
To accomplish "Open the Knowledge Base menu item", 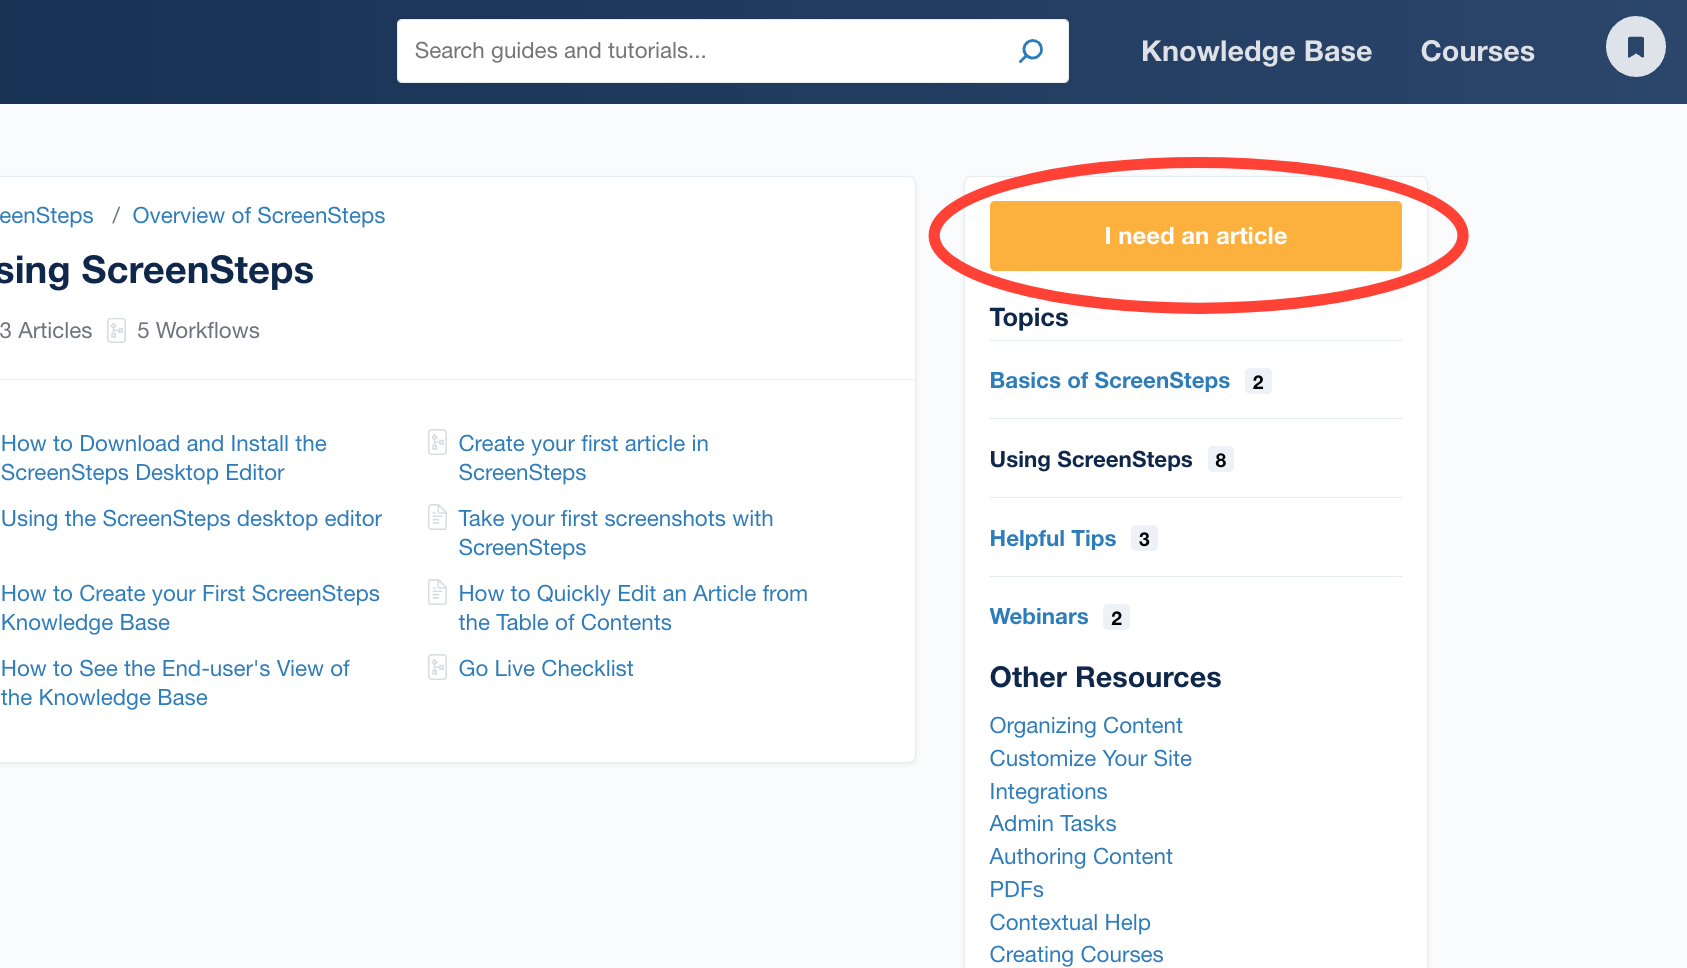I will point(1256,51).
